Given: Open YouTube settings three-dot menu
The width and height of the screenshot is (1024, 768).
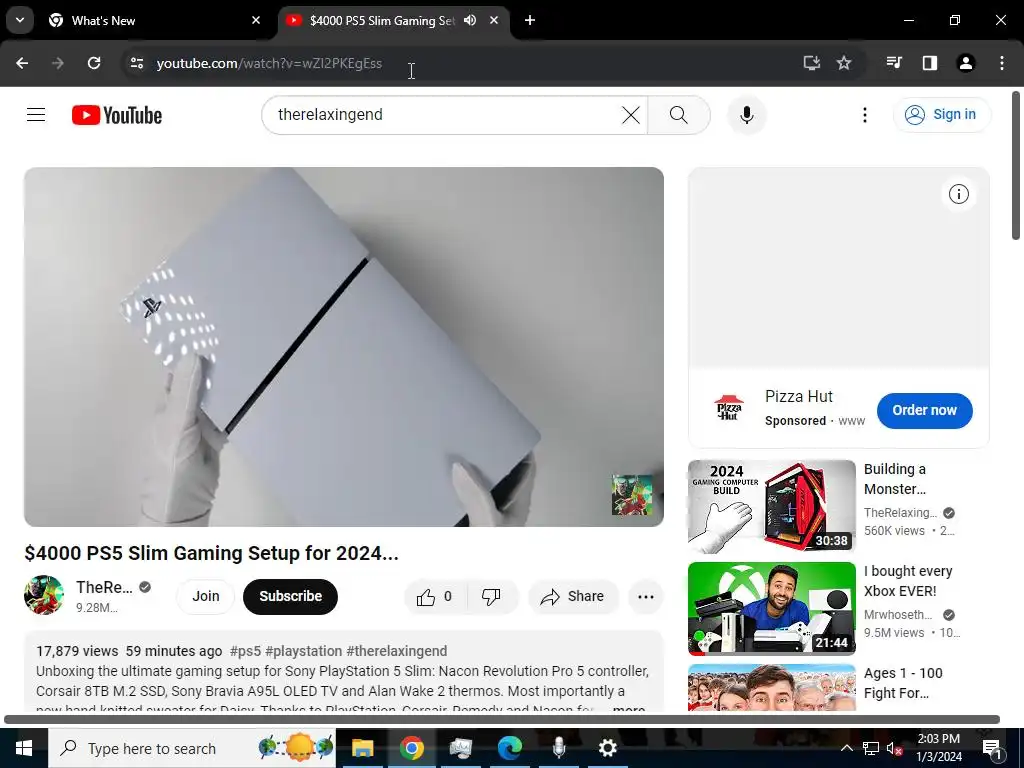Looking at the screenshot, I should (x=865, y=115).
